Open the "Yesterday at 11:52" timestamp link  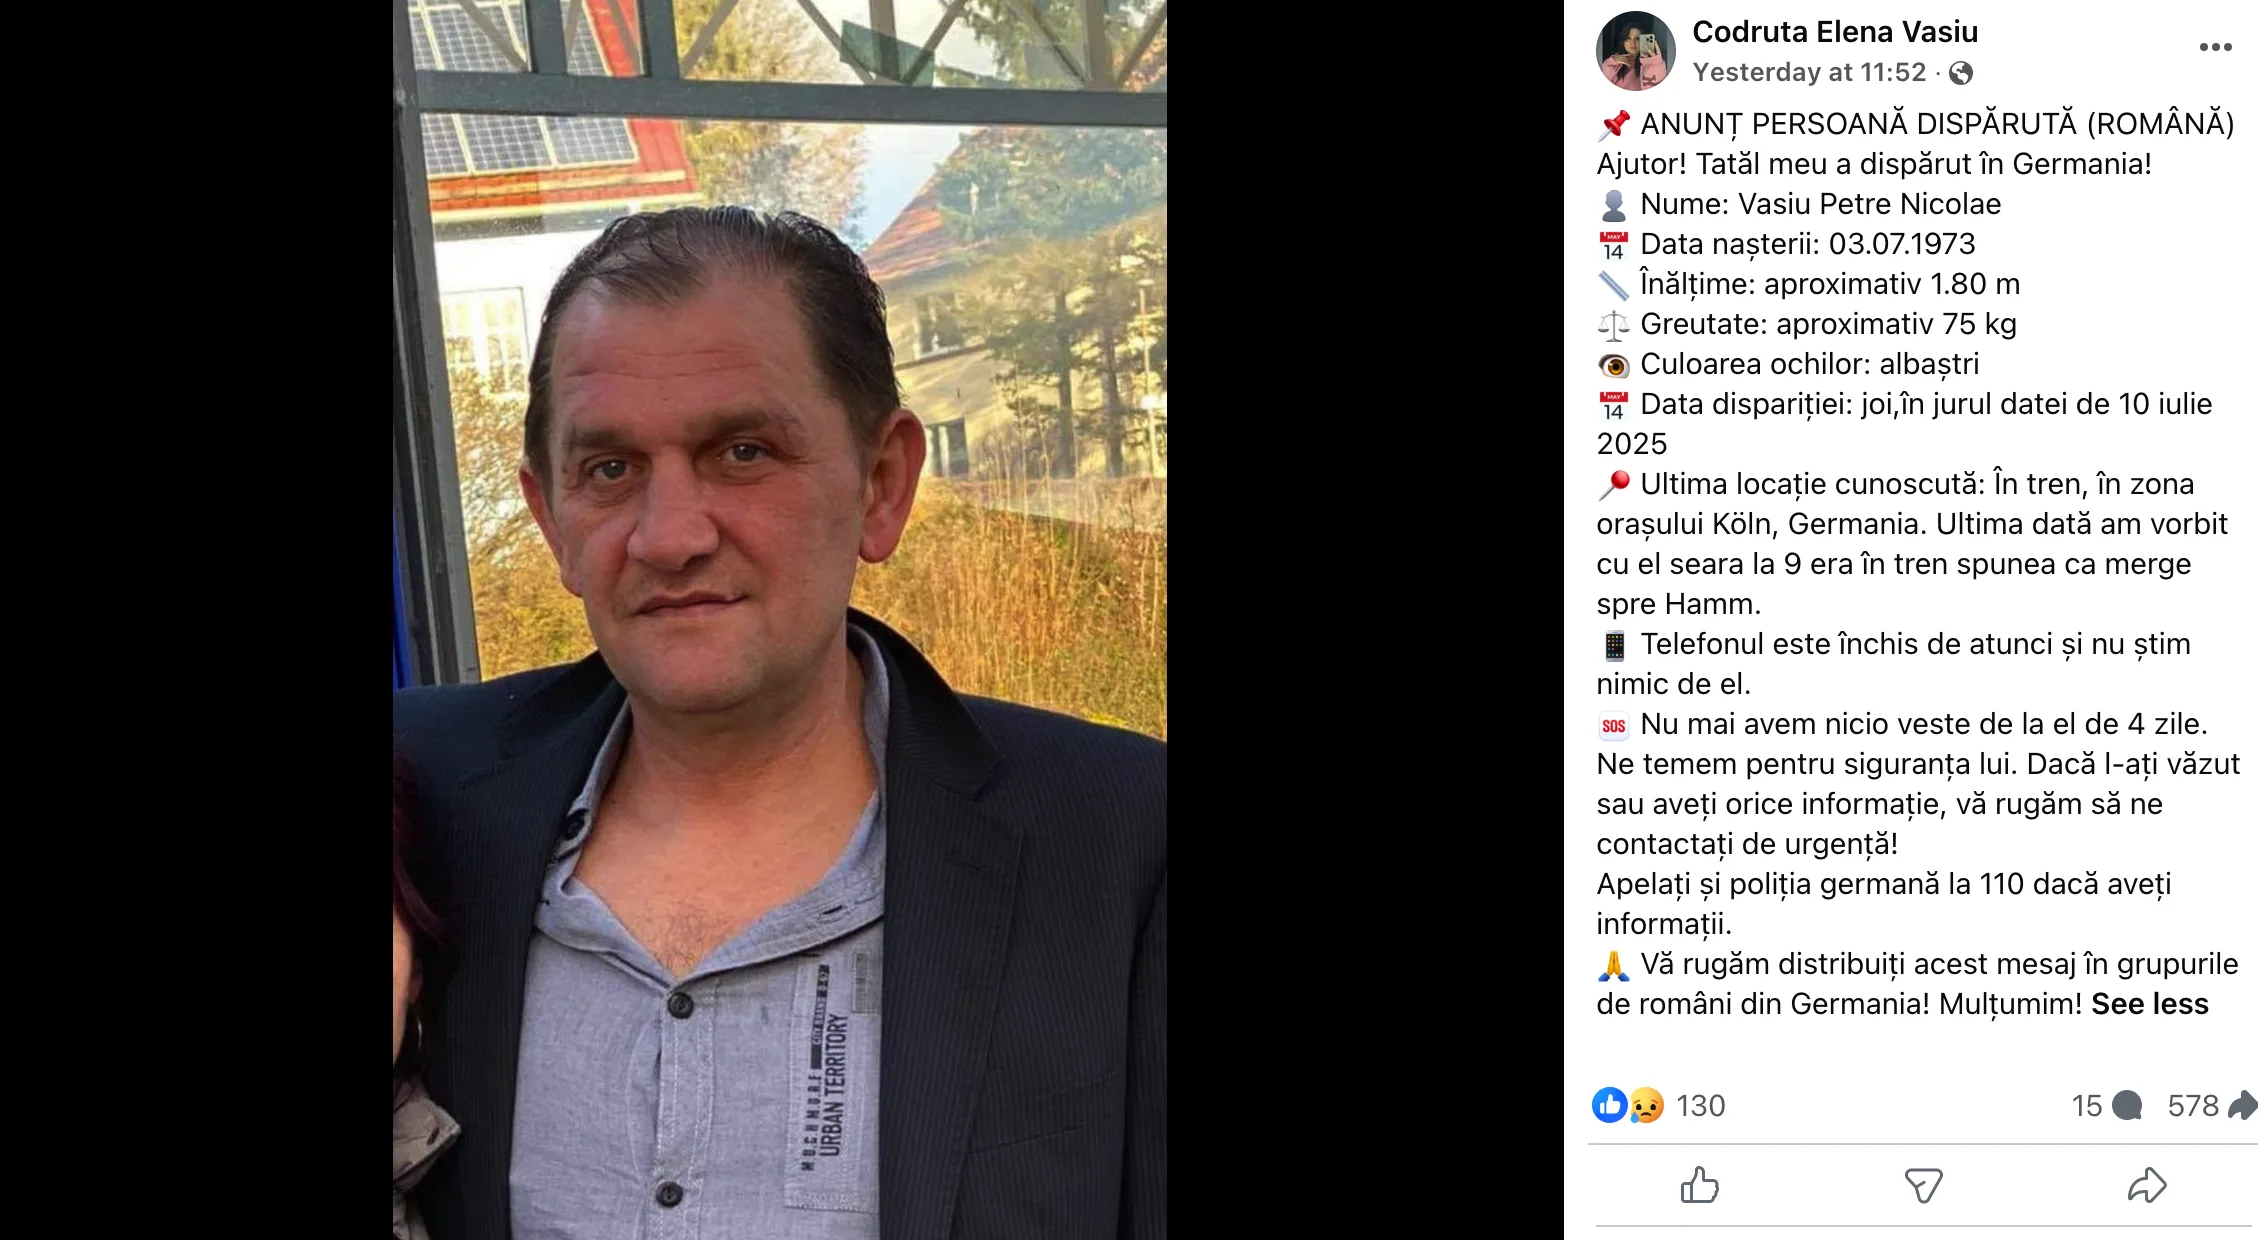[1809, 72]
